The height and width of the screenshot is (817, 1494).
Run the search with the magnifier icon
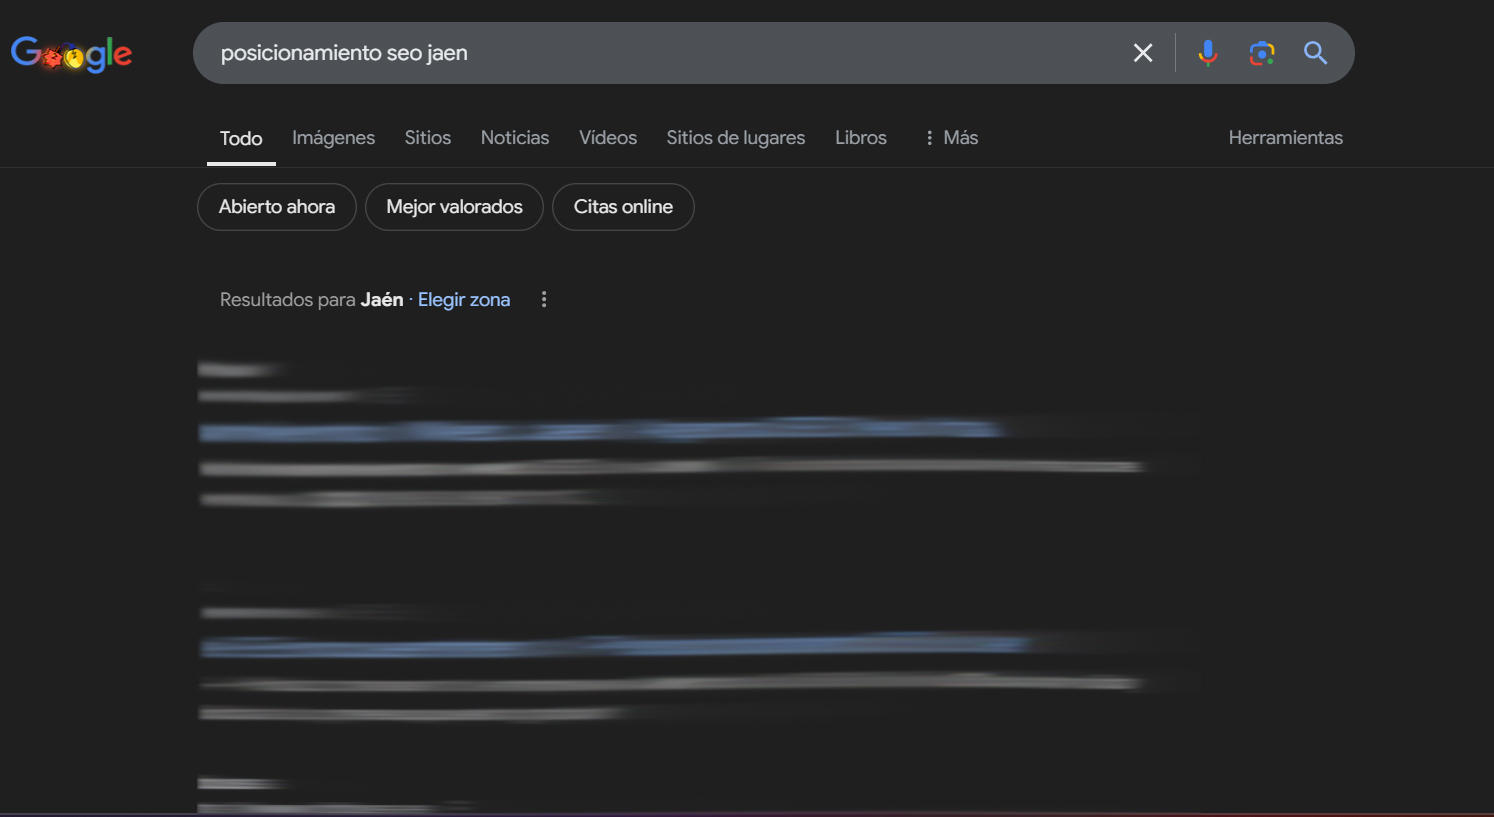coord(1315,53)
